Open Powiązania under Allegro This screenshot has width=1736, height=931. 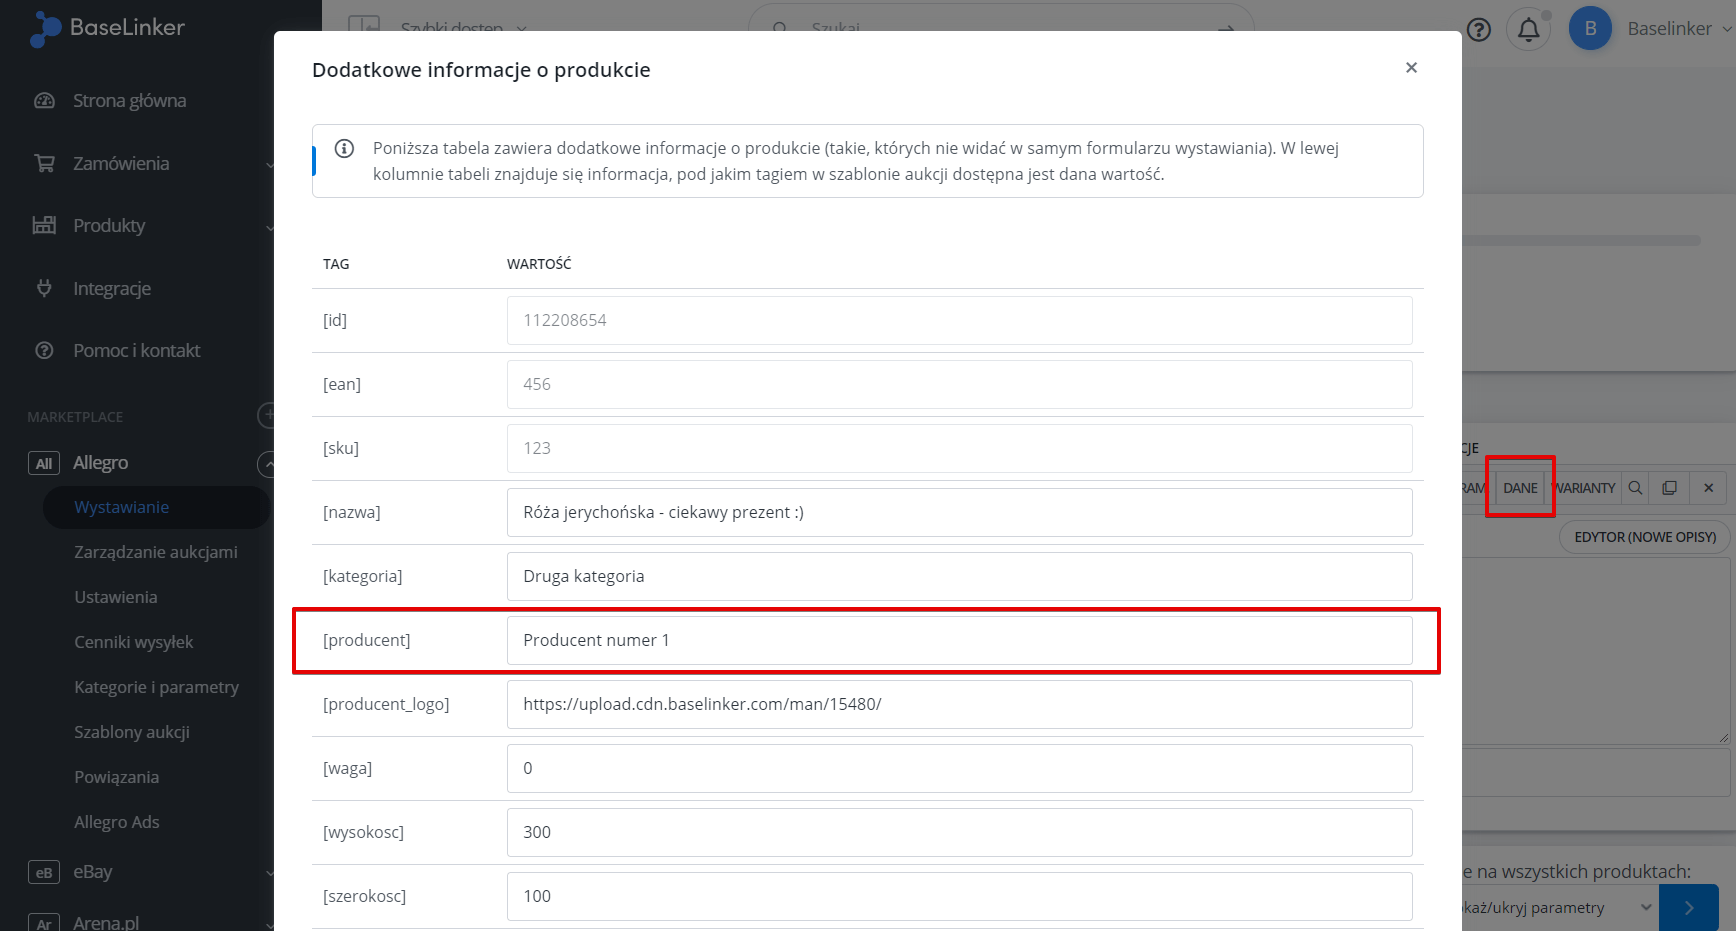[116, 777]
